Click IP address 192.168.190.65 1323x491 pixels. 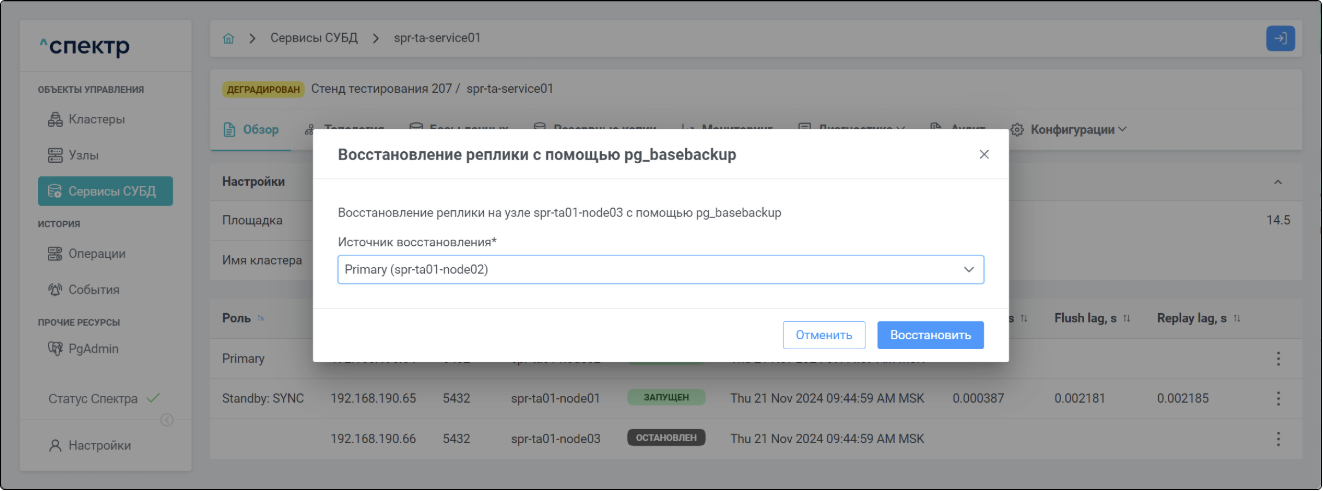(374, 398)
